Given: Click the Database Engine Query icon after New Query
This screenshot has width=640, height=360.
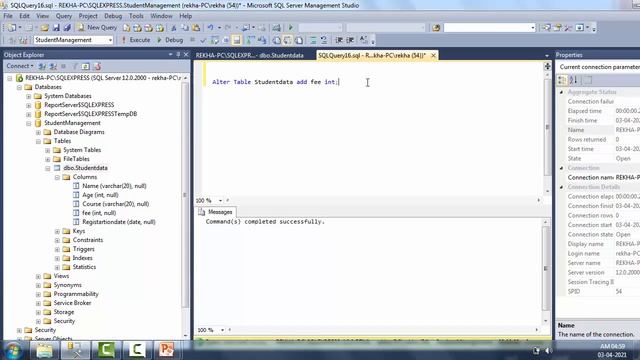Looking at the screenshot, I should 127,28.
